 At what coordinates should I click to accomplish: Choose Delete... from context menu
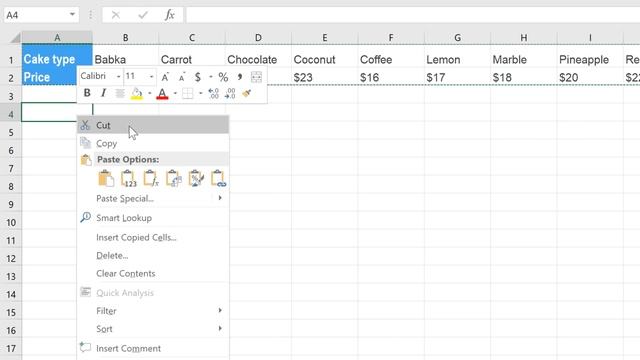[x=153, y=256]
